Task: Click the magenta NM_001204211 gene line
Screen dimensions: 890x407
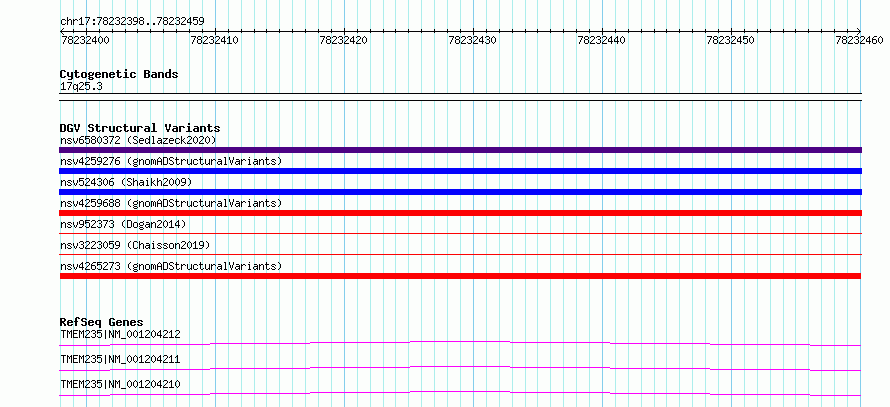Action: tap(460, 368)
